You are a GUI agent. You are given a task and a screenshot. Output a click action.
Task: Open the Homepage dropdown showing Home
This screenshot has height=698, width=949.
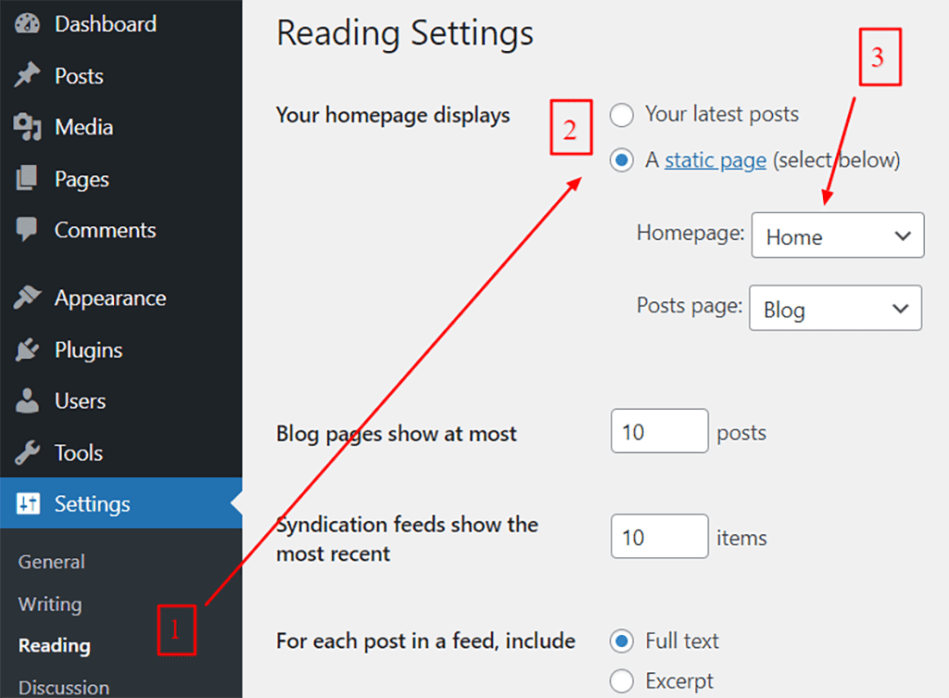pos(837,237)
